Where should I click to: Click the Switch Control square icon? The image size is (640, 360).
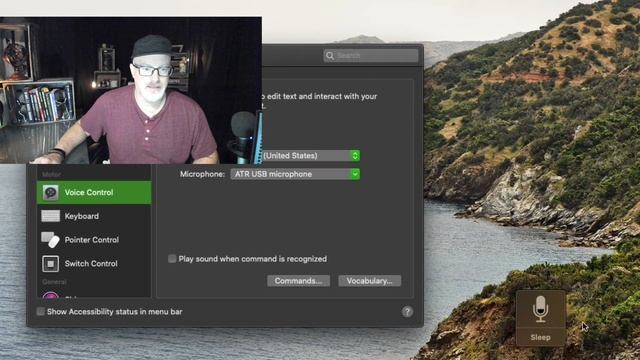click(x=51, y=264)
